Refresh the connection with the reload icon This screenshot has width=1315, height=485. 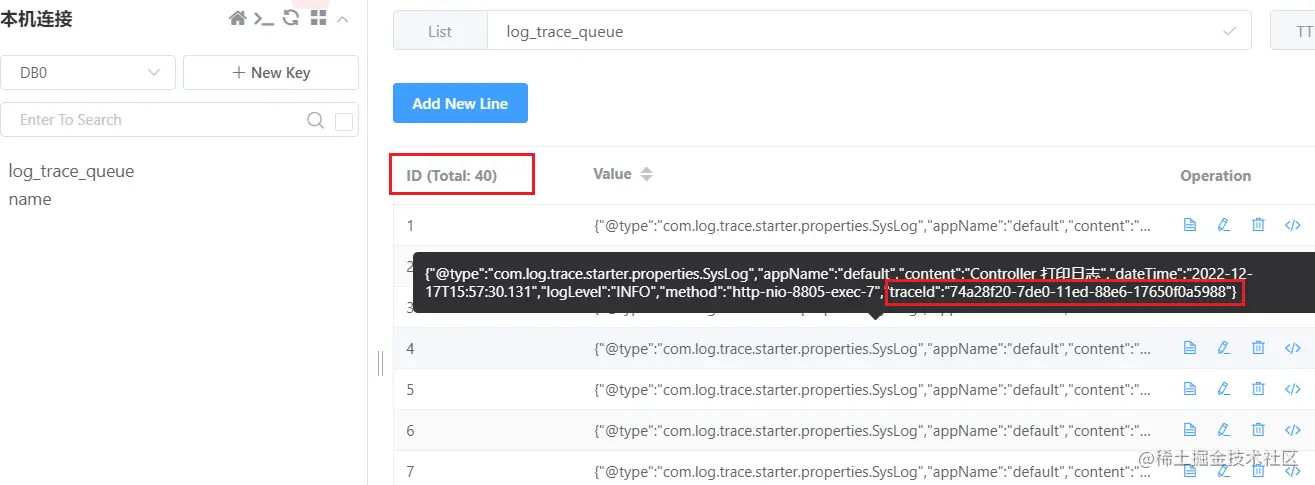point(291,18)
